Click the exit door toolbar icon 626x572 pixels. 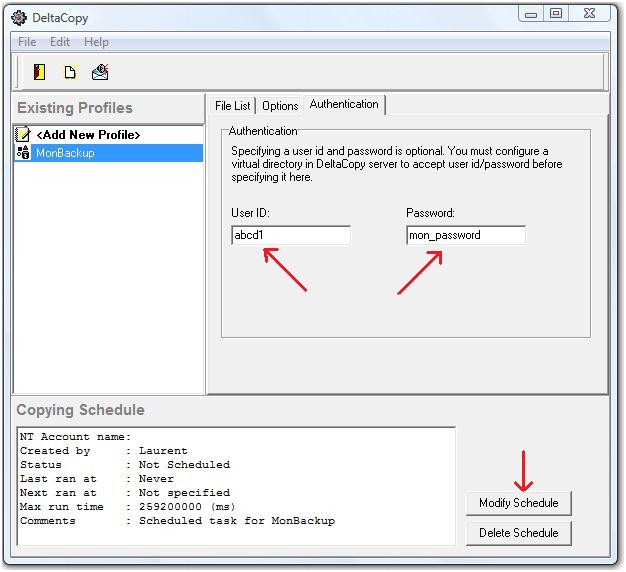pyautogui.click(x=39, y=72)
